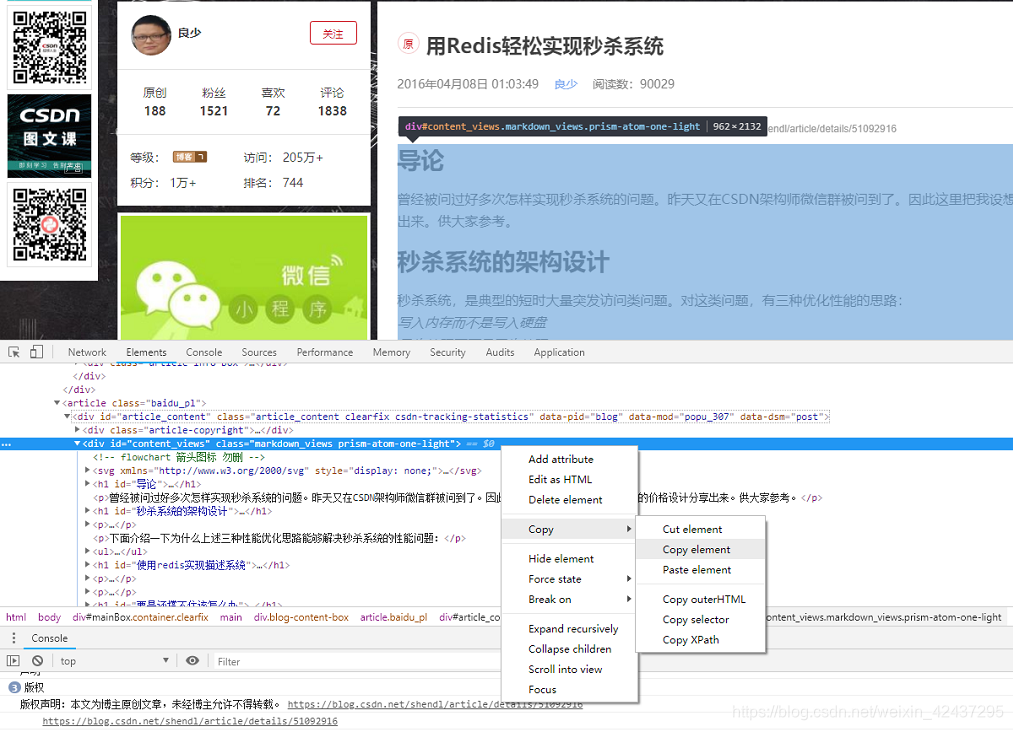Expand the h1 秒杀系统的架构设计 node
This screenshot has width=1013, height=730.
[87, 511]
